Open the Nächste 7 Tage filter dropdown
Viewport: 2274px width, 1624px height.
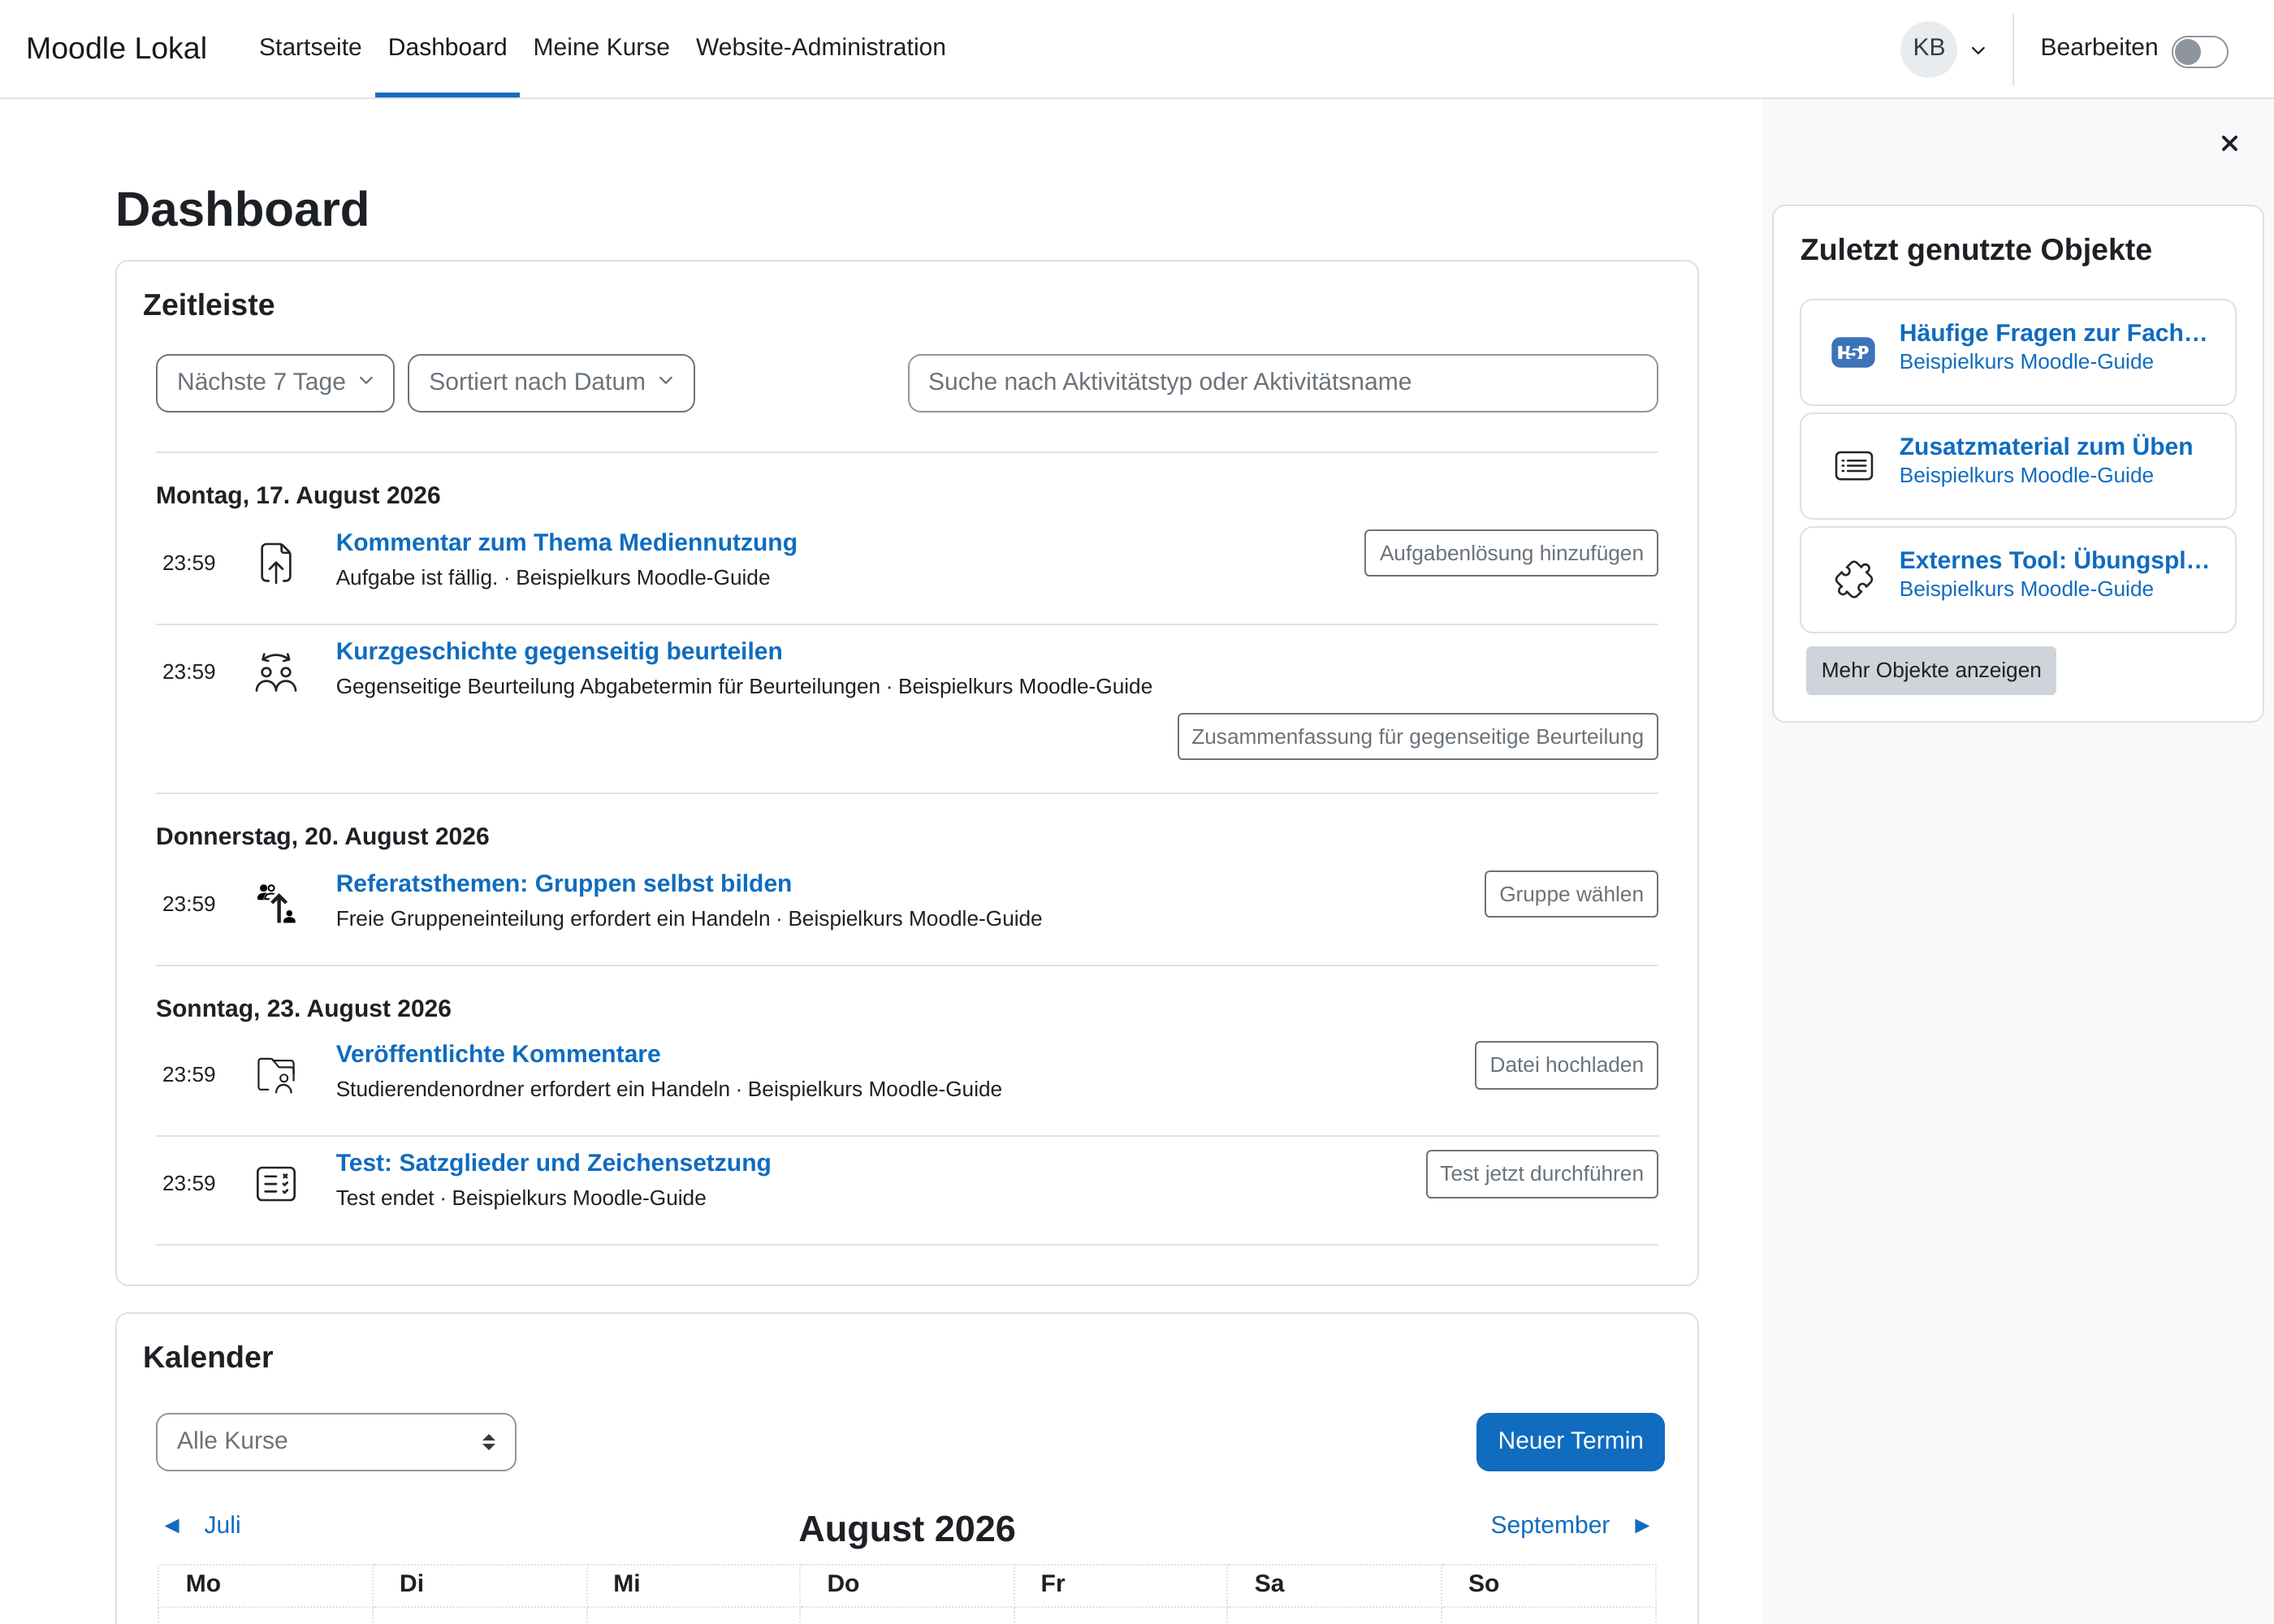(275, 383)
